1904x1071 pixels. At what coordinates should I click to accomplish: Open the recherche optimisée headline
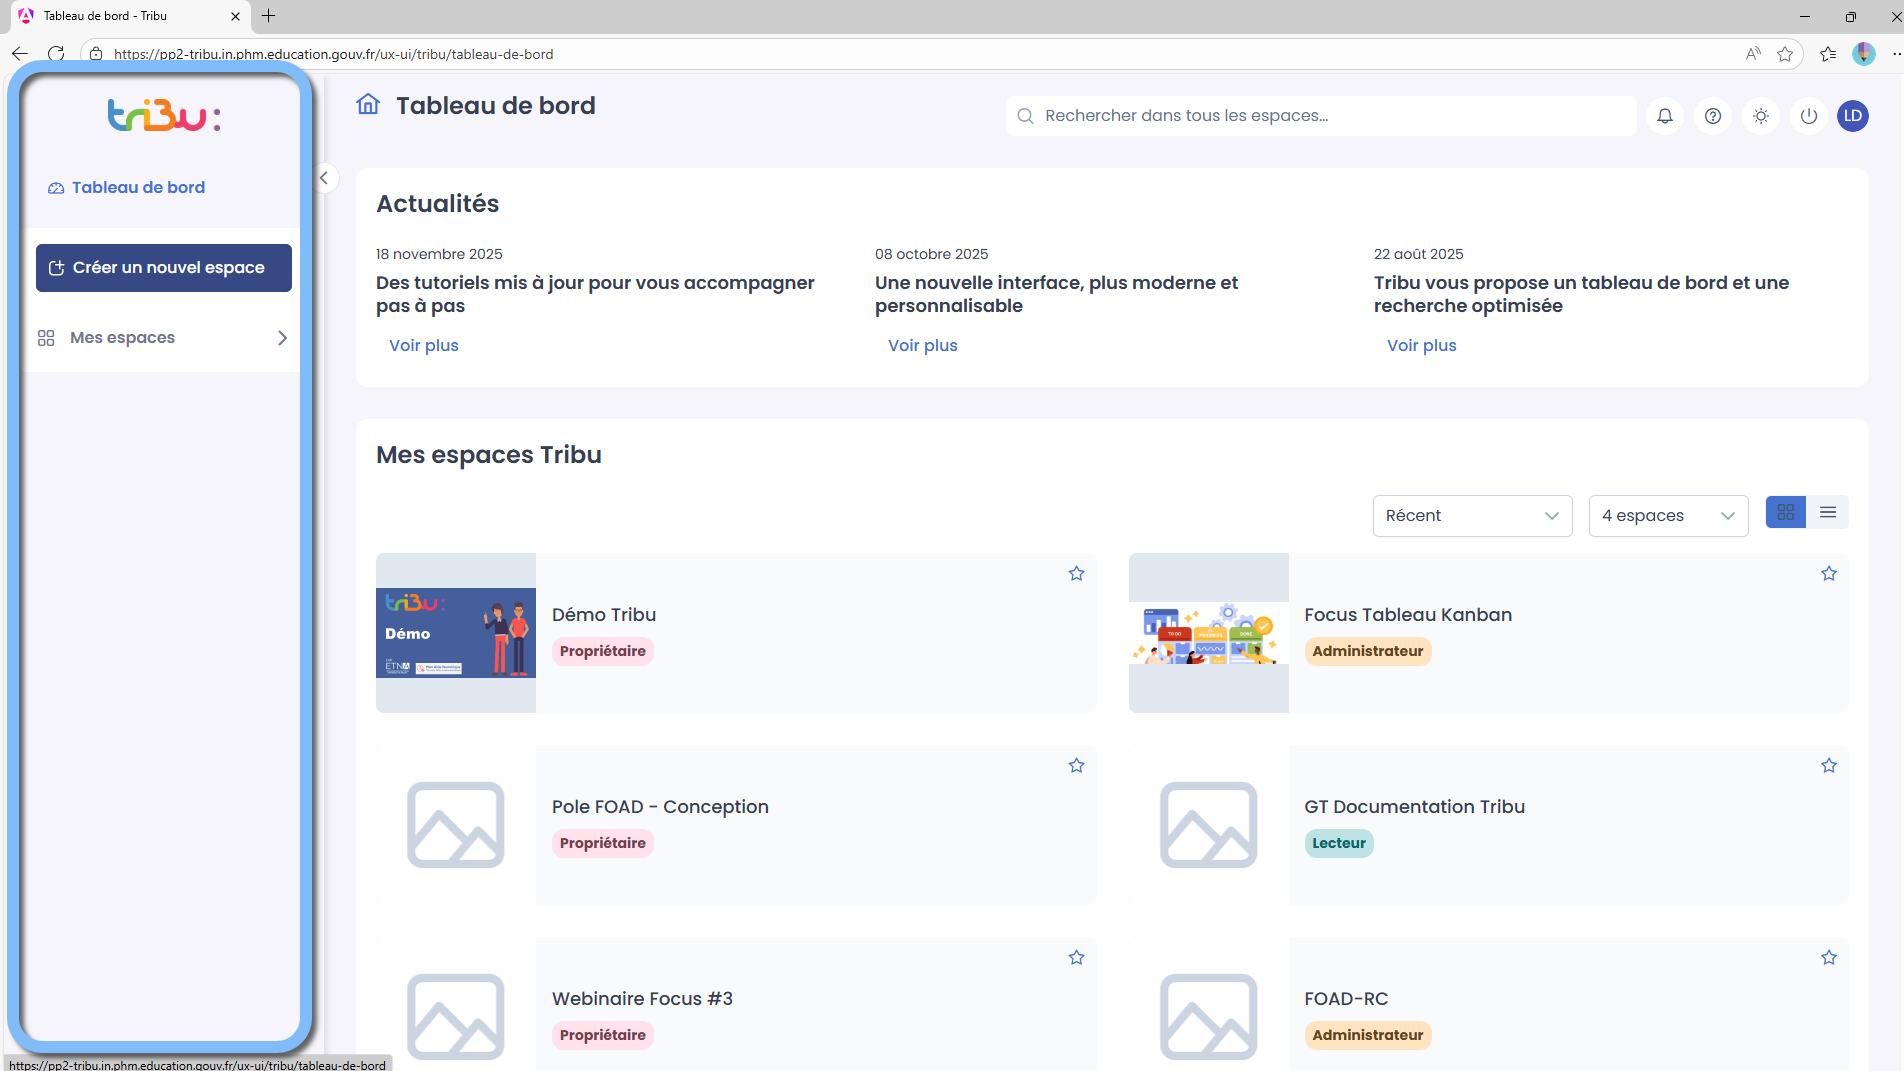[x=1581, y=294]
